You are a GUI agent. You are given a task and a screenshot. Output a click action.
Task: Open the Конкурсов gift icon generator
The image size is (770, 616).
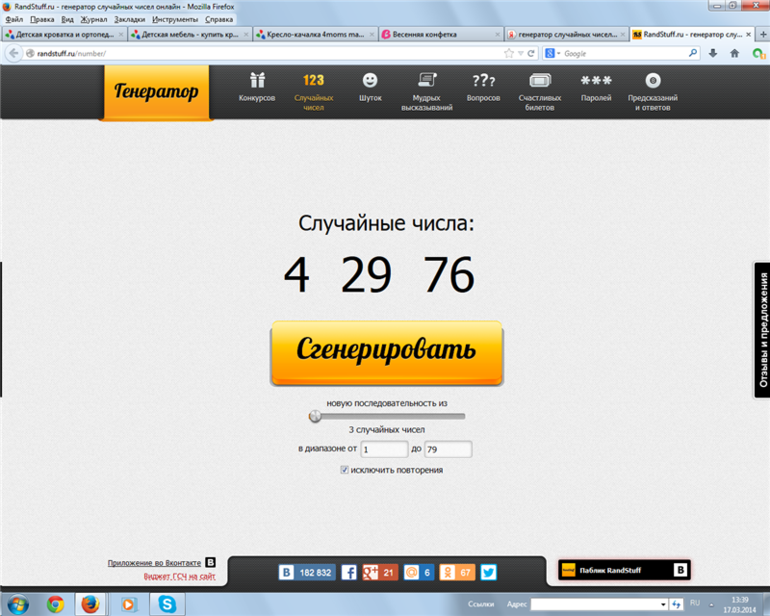257,87
